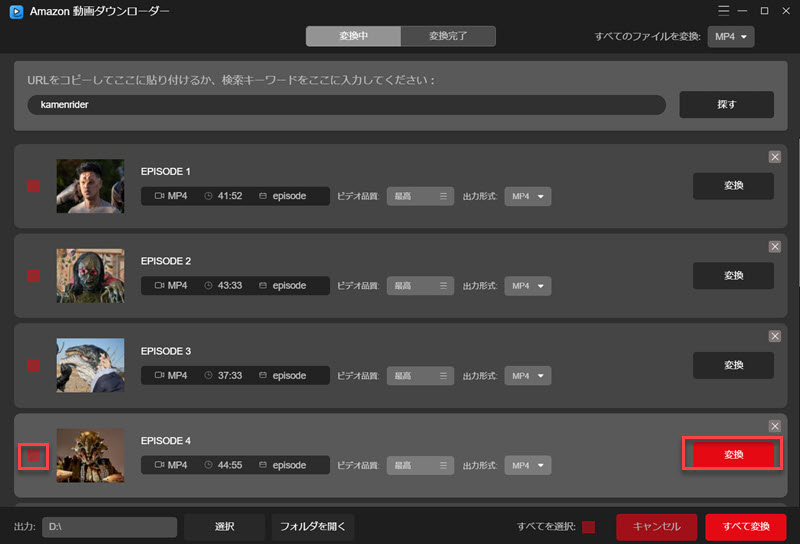Remove Episode 2 with its X icon
This screenshot has height=544, width=800.
[774, 247]
